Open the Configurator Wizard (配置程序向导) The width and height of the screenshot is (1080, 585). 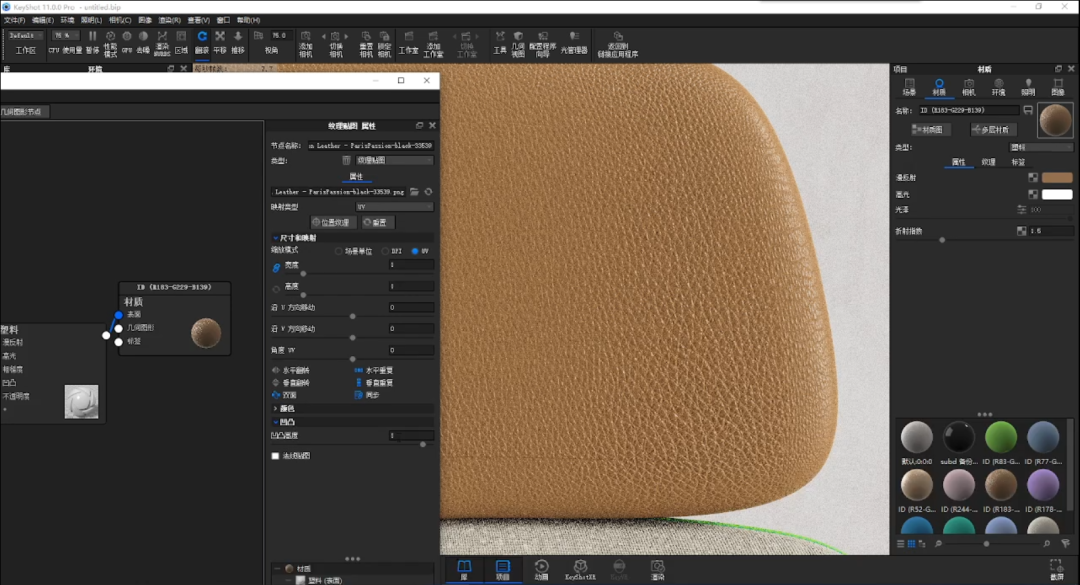(543, 43)
